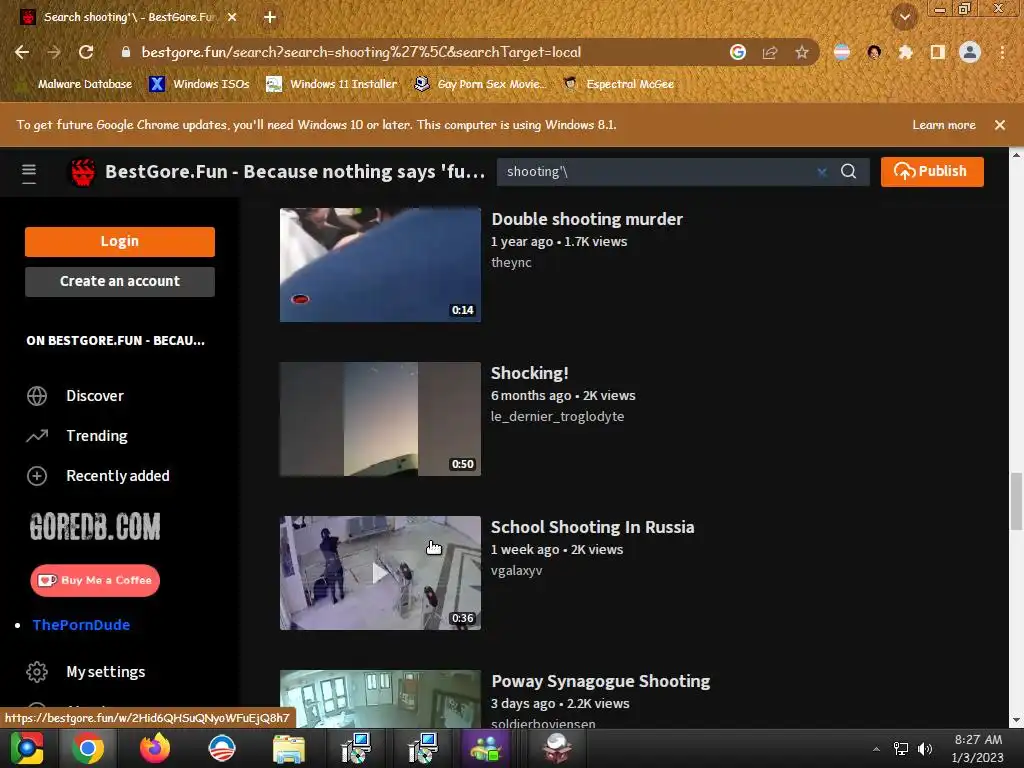Screen dimensions: 1024x768
Task: Open Espectral McGee bookmark
Action: [x=618, y=84]
